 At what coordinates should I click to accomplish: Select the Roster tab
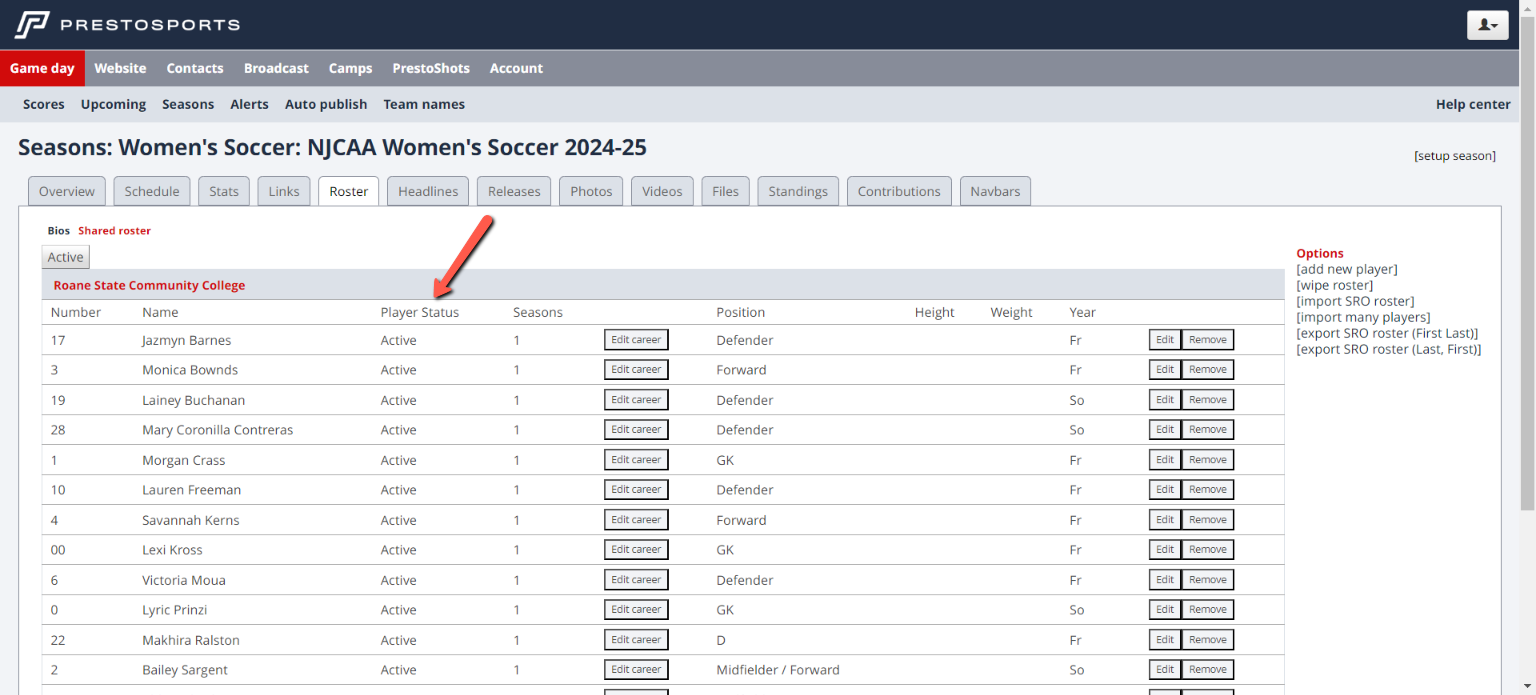pos(349,191)
